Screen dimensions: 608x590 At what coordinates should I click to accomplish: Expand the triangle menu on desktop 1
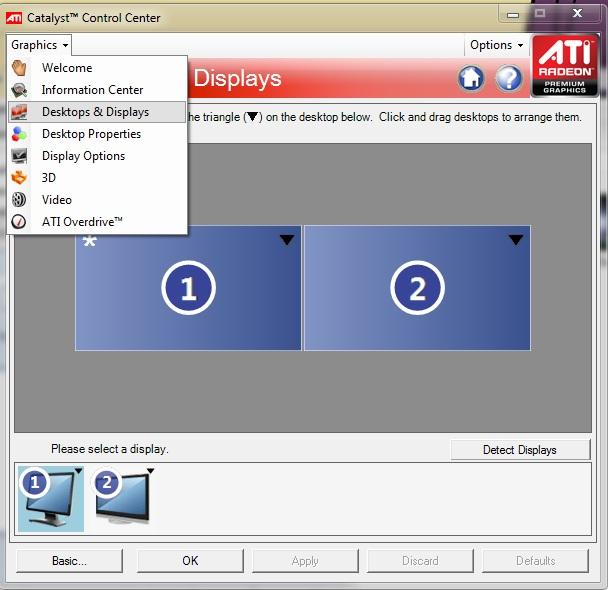click(287, 240)
